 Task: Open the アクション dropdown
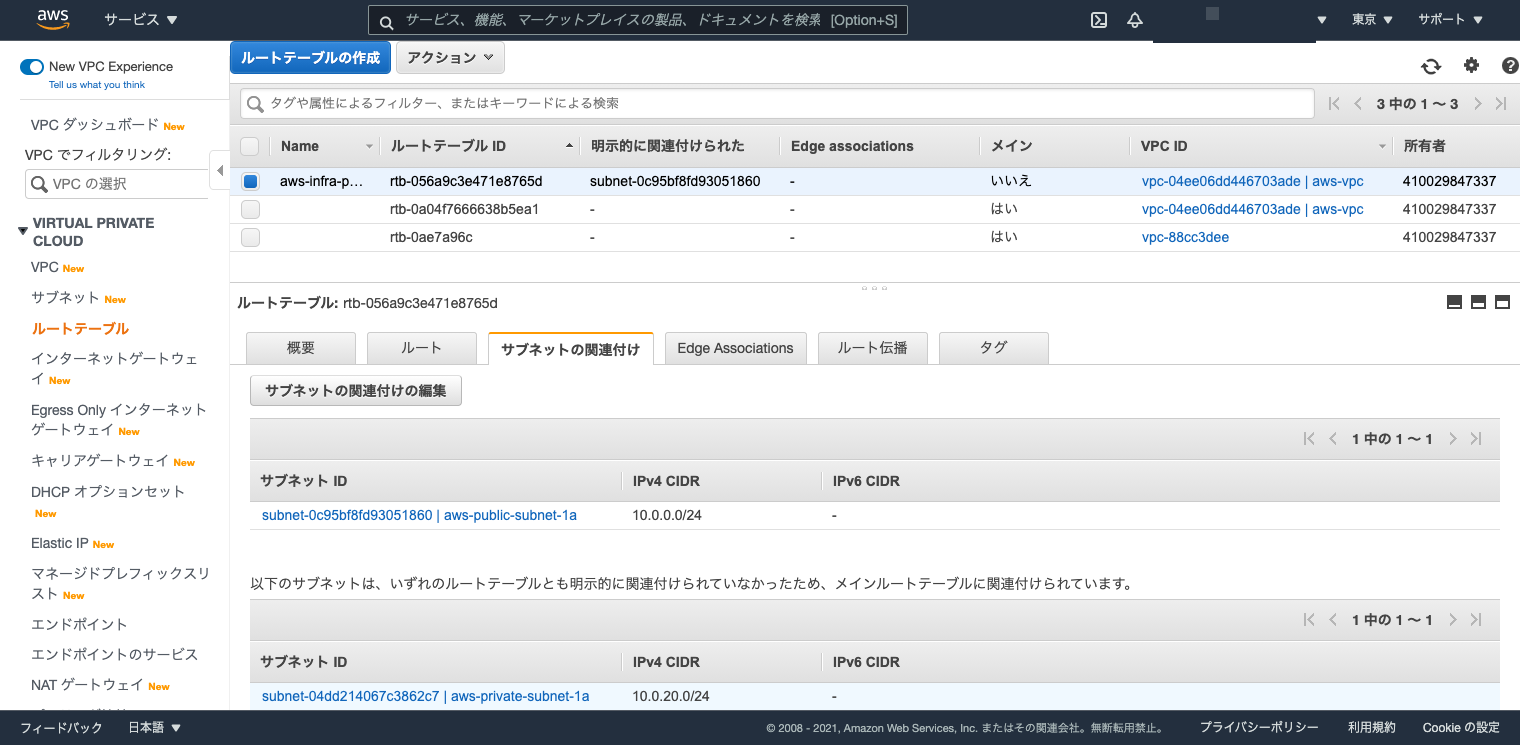click(450, 58)
